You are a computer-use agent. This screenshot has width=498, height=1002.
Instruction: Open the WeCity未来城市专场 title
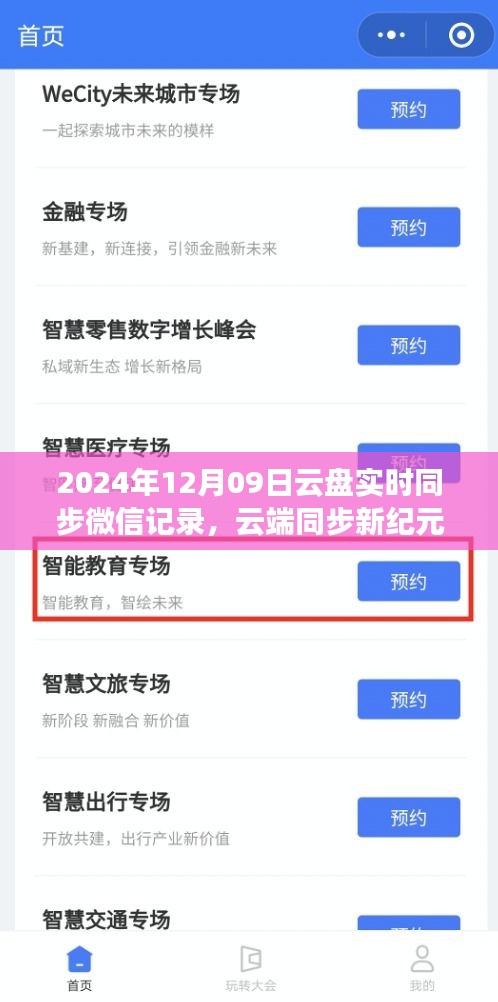point(141,94)
